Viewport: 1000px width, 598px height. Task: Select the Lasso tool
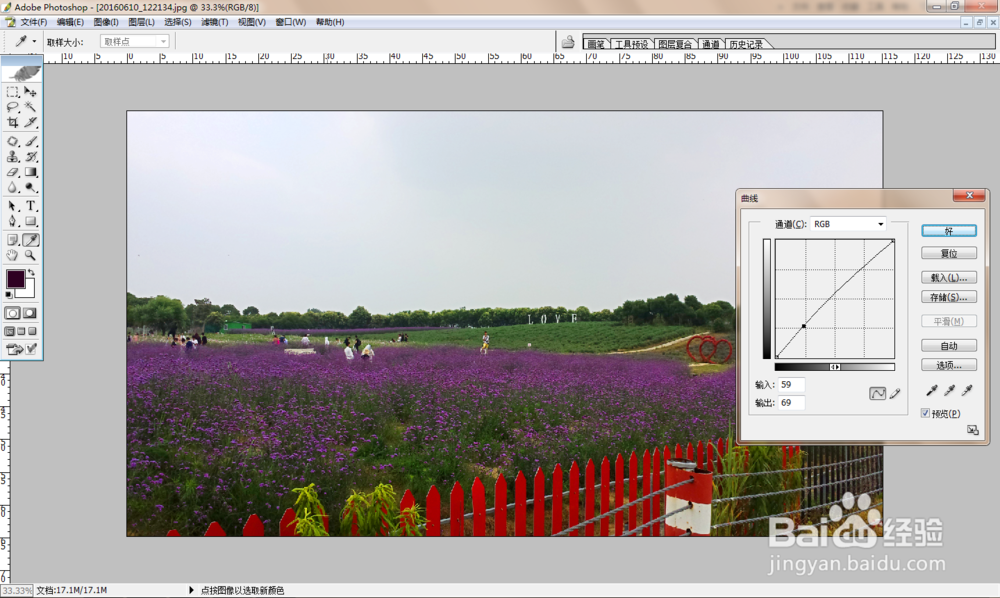(x=13, y=107)
